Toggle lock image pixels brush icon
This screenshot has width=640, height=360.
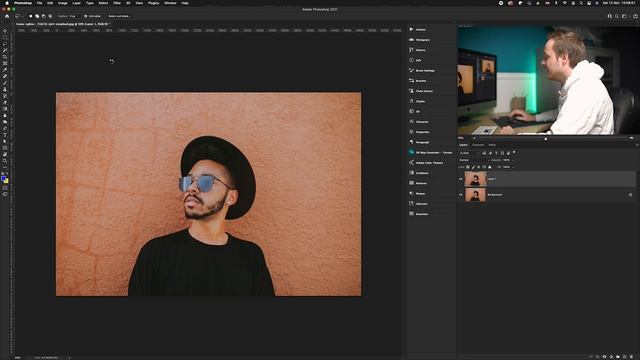click(x=473, y=167)
